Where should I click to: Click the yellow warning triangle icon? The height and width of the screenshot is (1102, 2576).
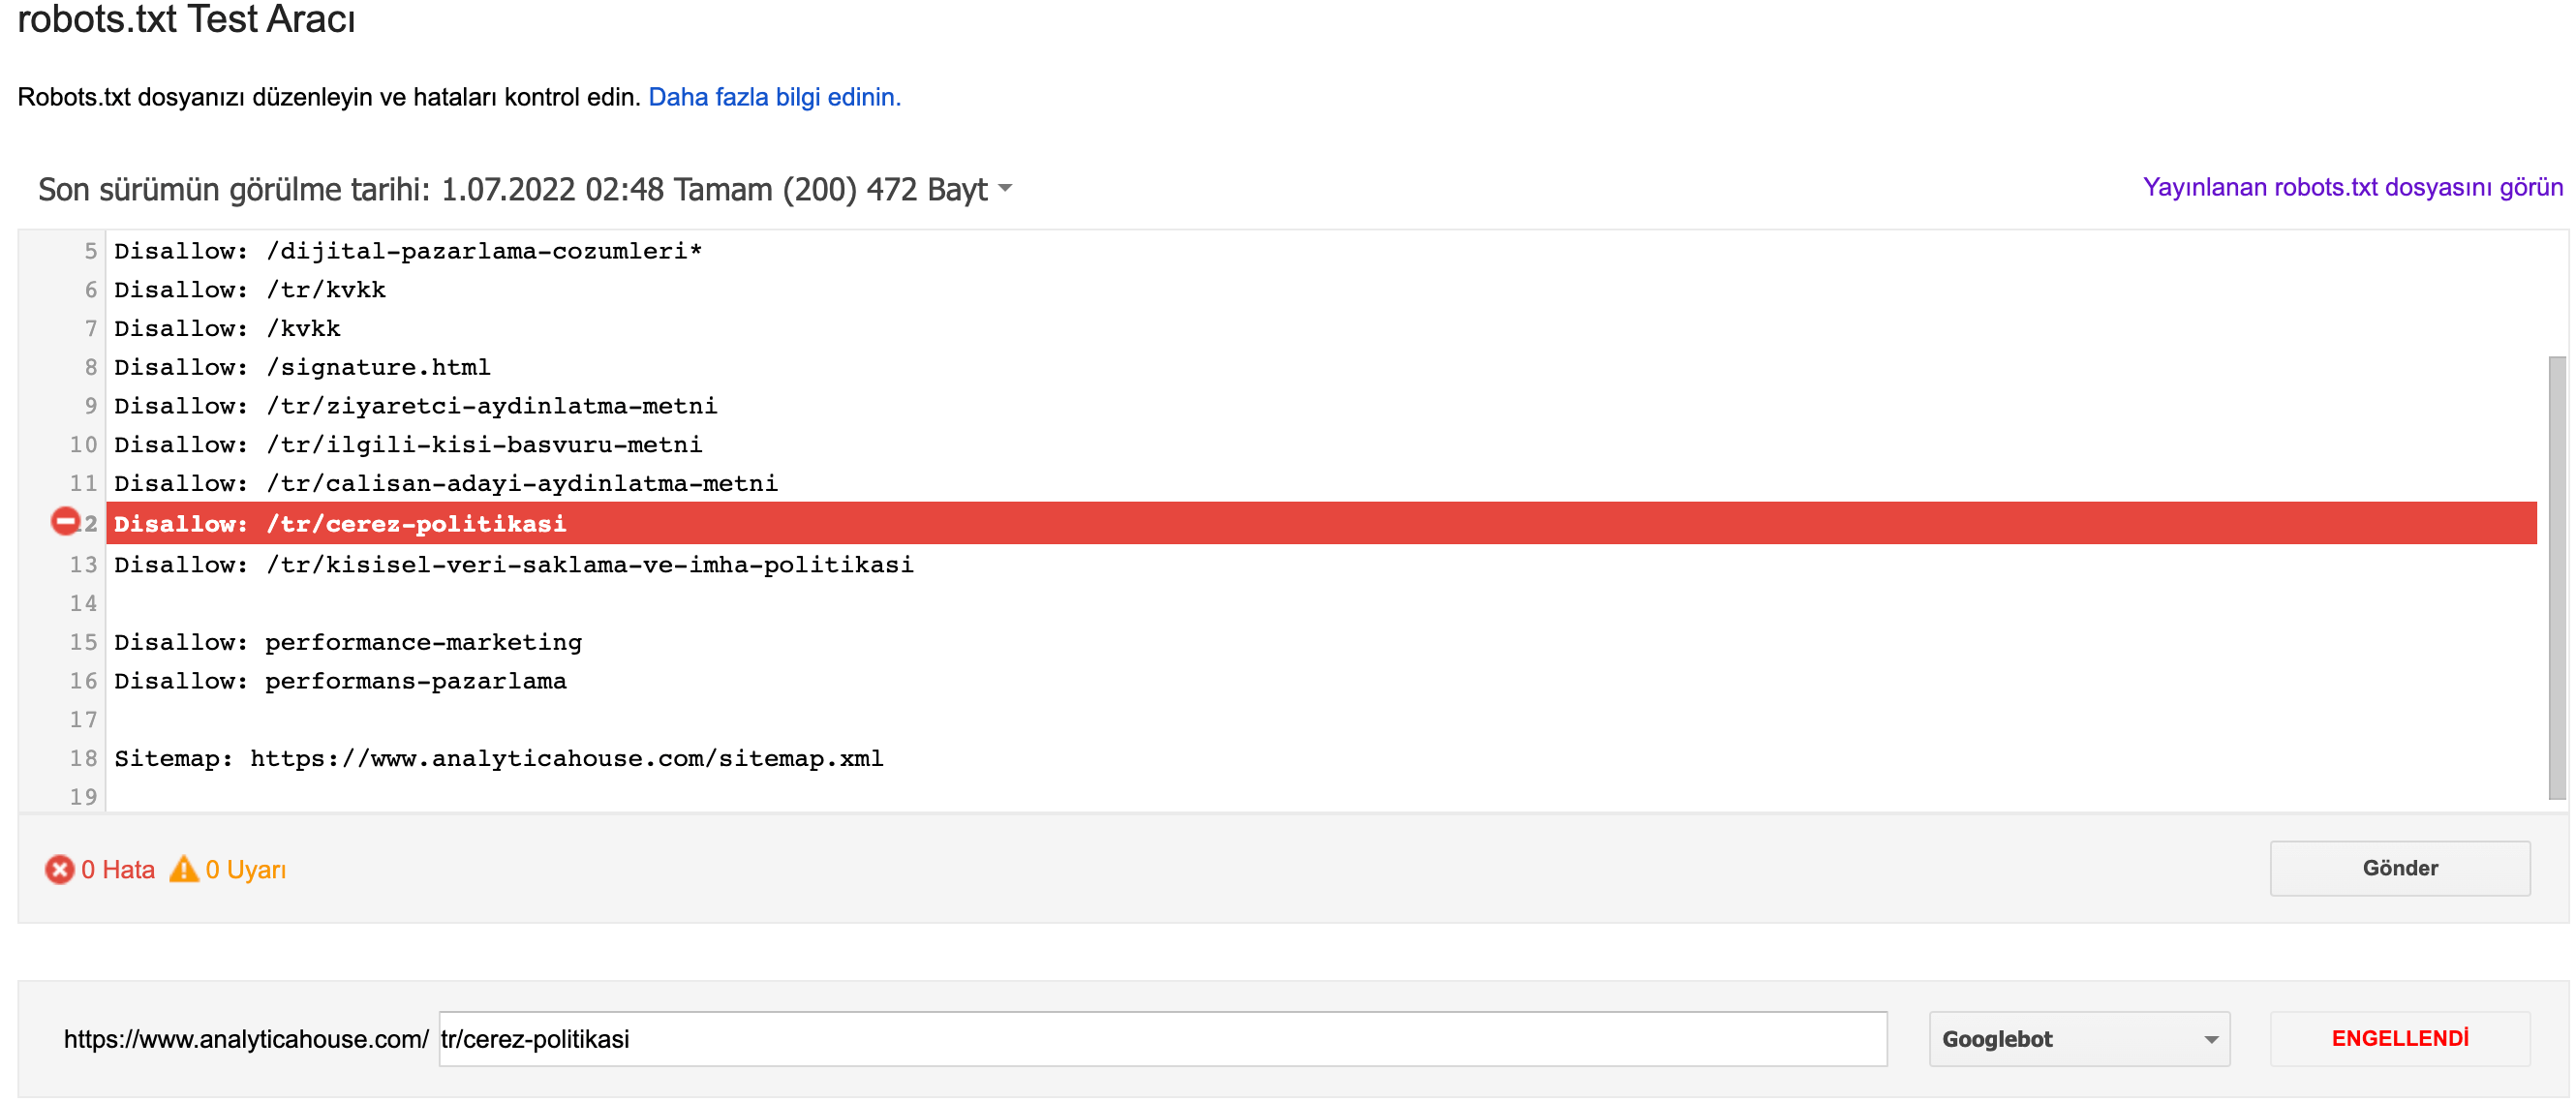click(184, 870)
